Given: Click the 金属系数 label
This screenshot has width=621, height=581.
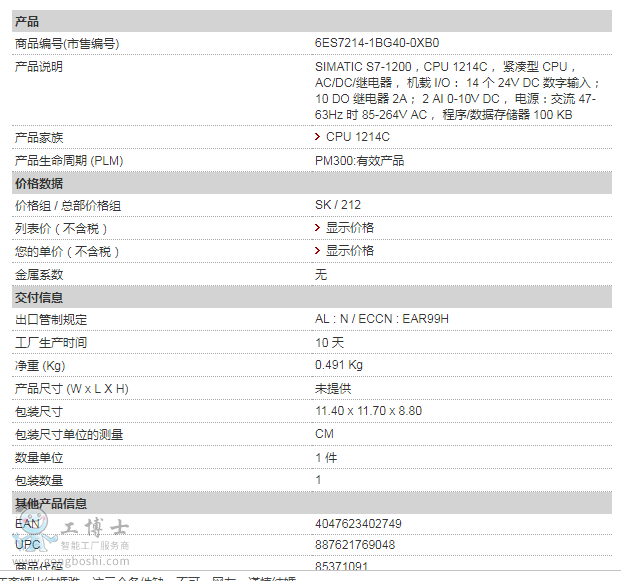Looking at the screenshot, I should (x=39, y=275).
